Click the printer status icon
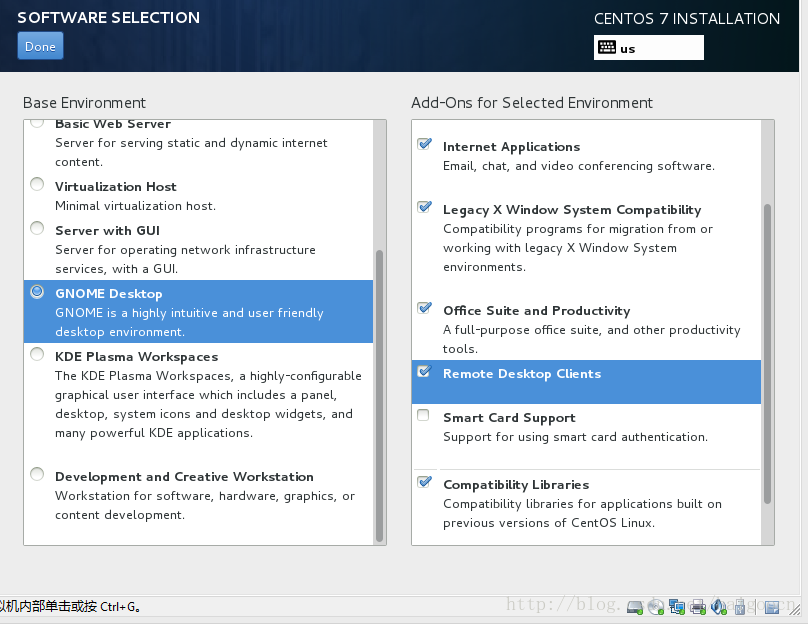The image size is (808, 624). coord(698,606)
